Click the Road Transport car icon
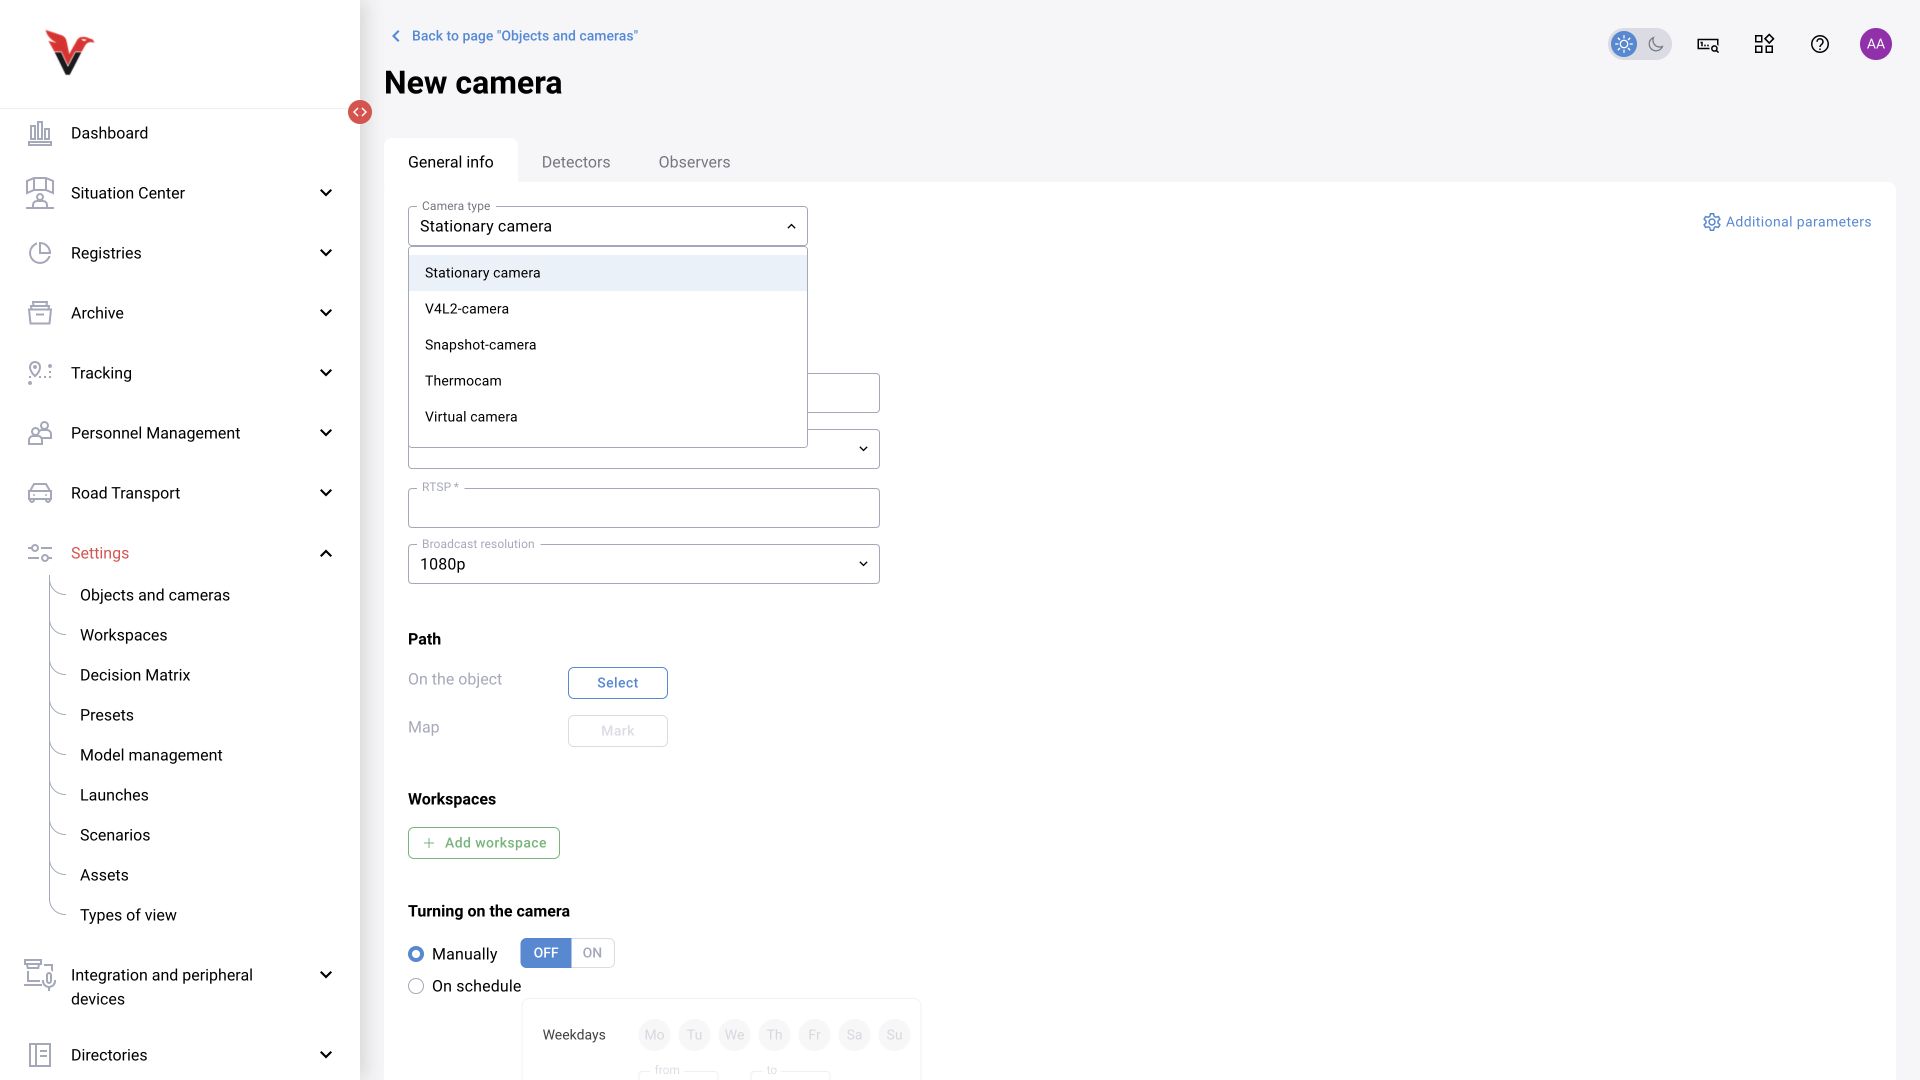The width and height of the screenshot is (1920, 1080). [40, 493]
